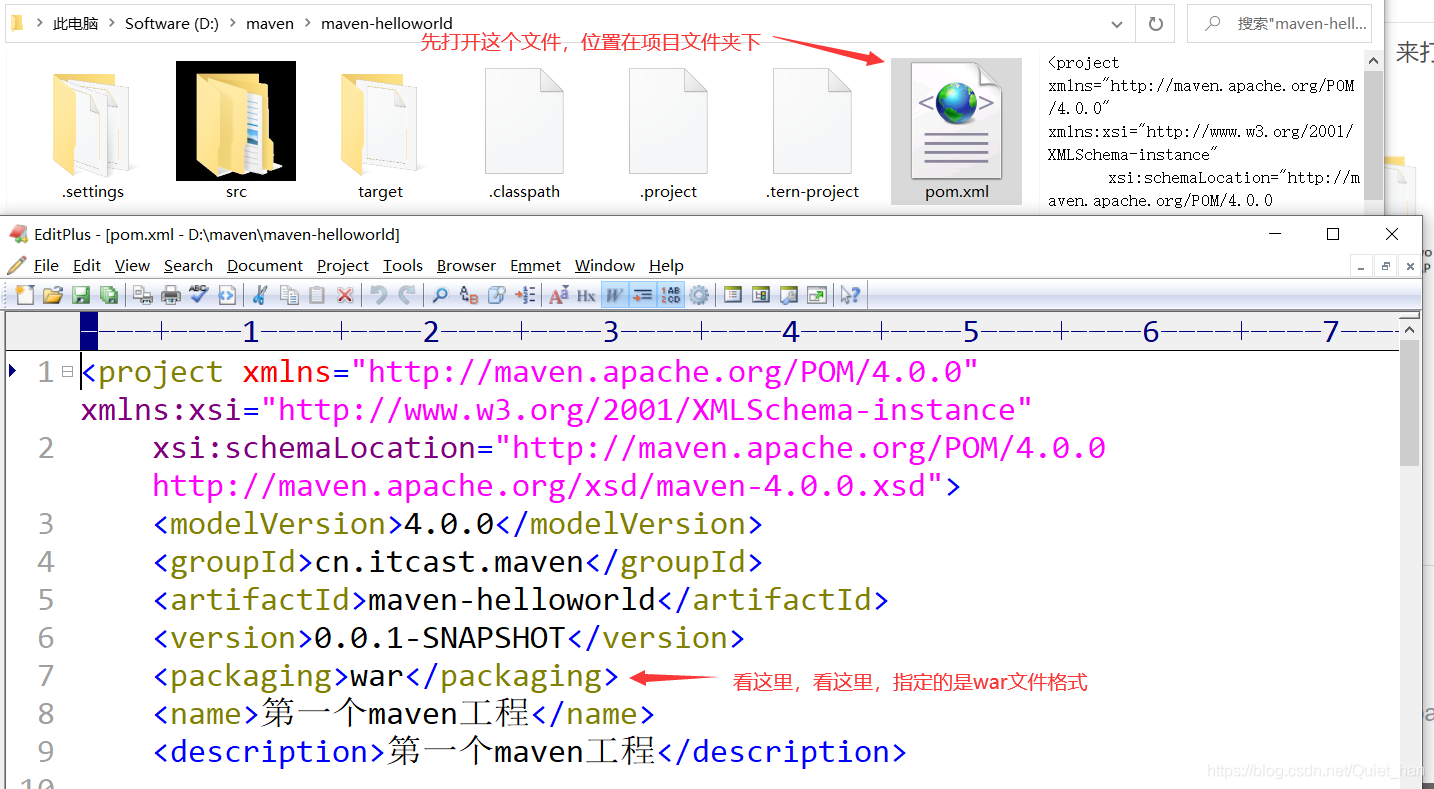
Task: Expand the Explorer address bar history dropdown
Action: click(x=1116, y=23)
